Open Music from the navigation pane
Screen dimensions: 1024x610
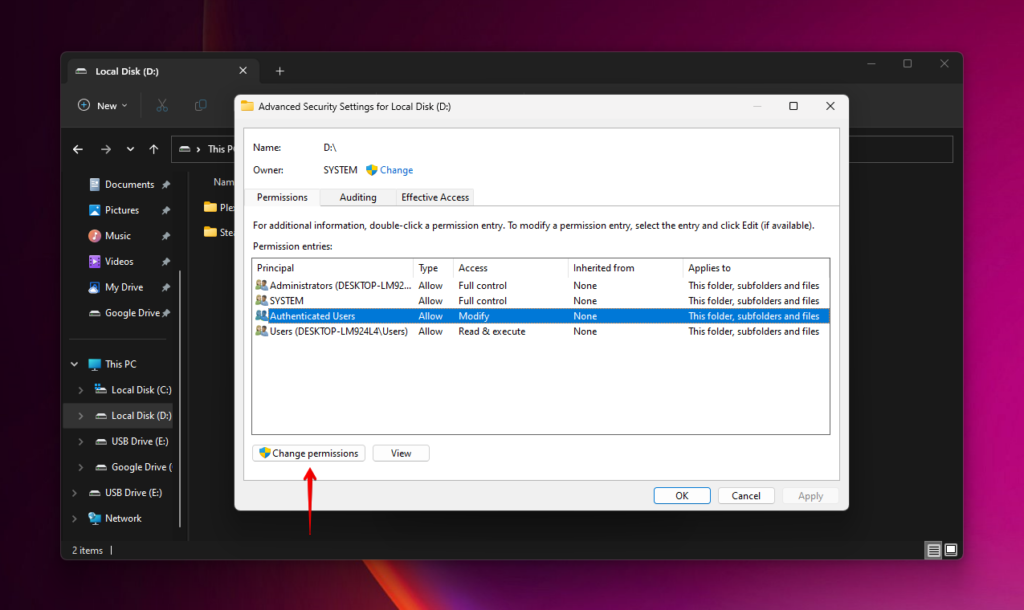116,235
